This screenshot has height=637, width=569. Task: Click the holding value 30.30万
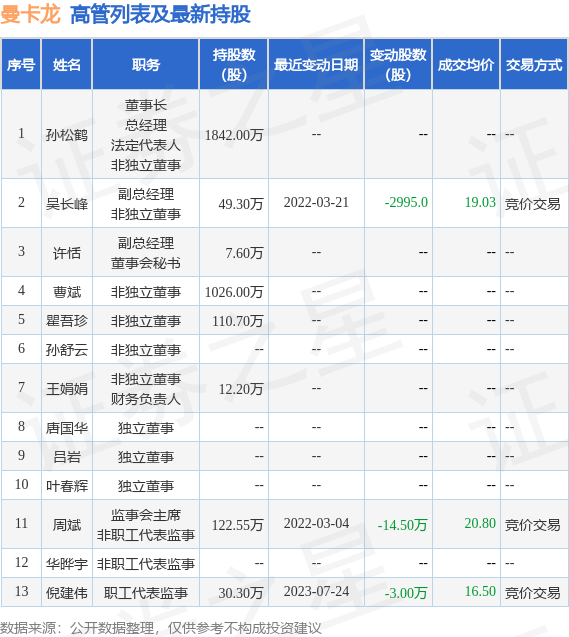pyautogui.click(x=241, y=593)
